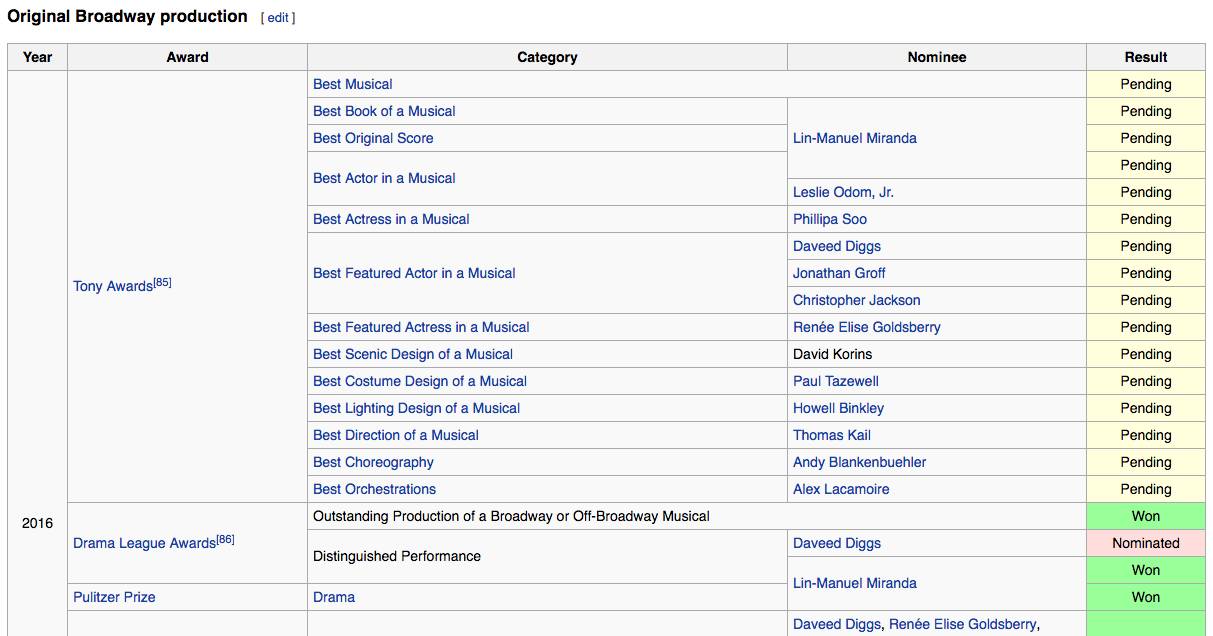1213x636 pixels.
Task: Open Lin-Manuel Miranda link in Drama League rows
Action: (855, 583)
